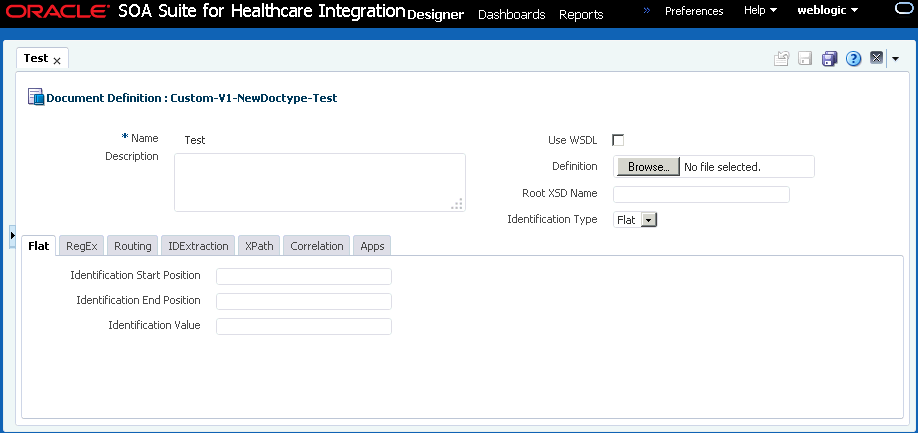Click the Browse... button for Definition file
918x433 pixels.
pos(649,167)
